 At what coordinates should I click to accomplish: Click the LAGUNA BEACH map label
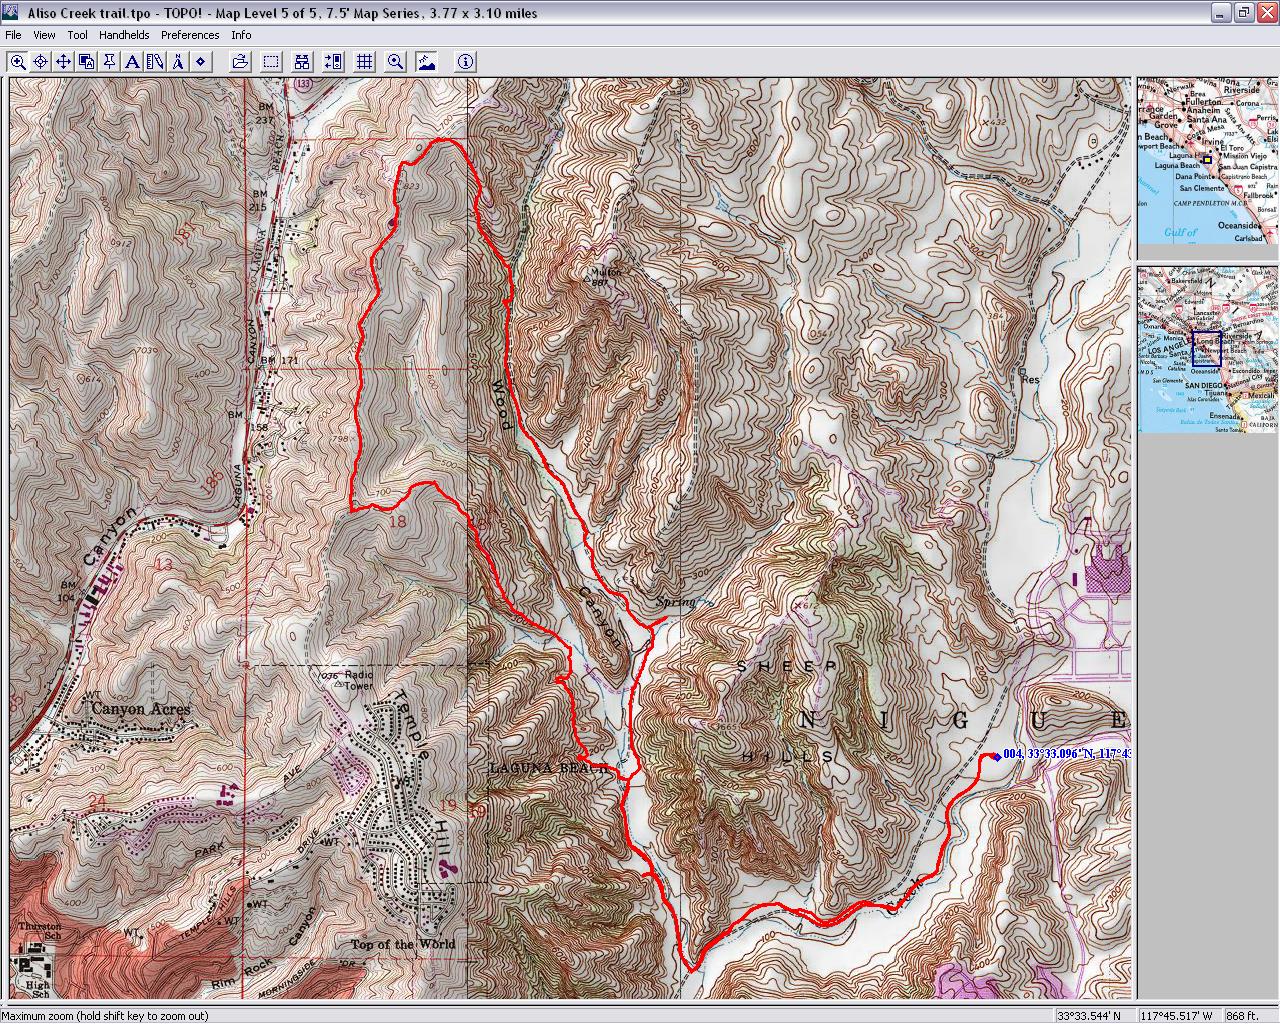(x=548, y=768)
